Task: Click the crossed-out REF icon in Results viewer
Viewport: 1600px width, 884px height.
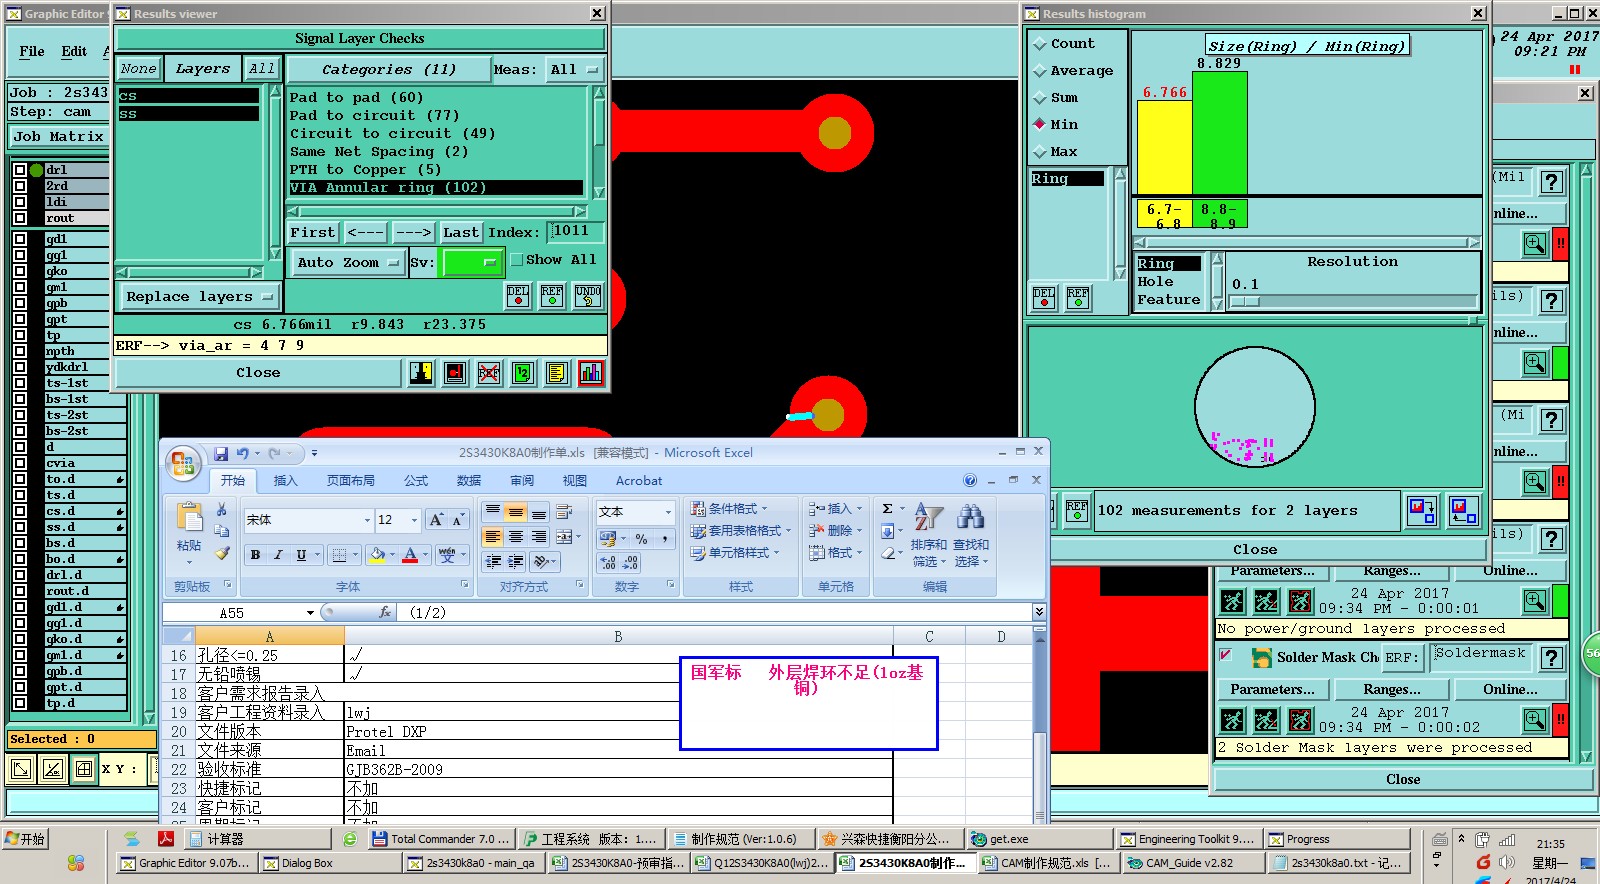Action: [x=488, y=373]
